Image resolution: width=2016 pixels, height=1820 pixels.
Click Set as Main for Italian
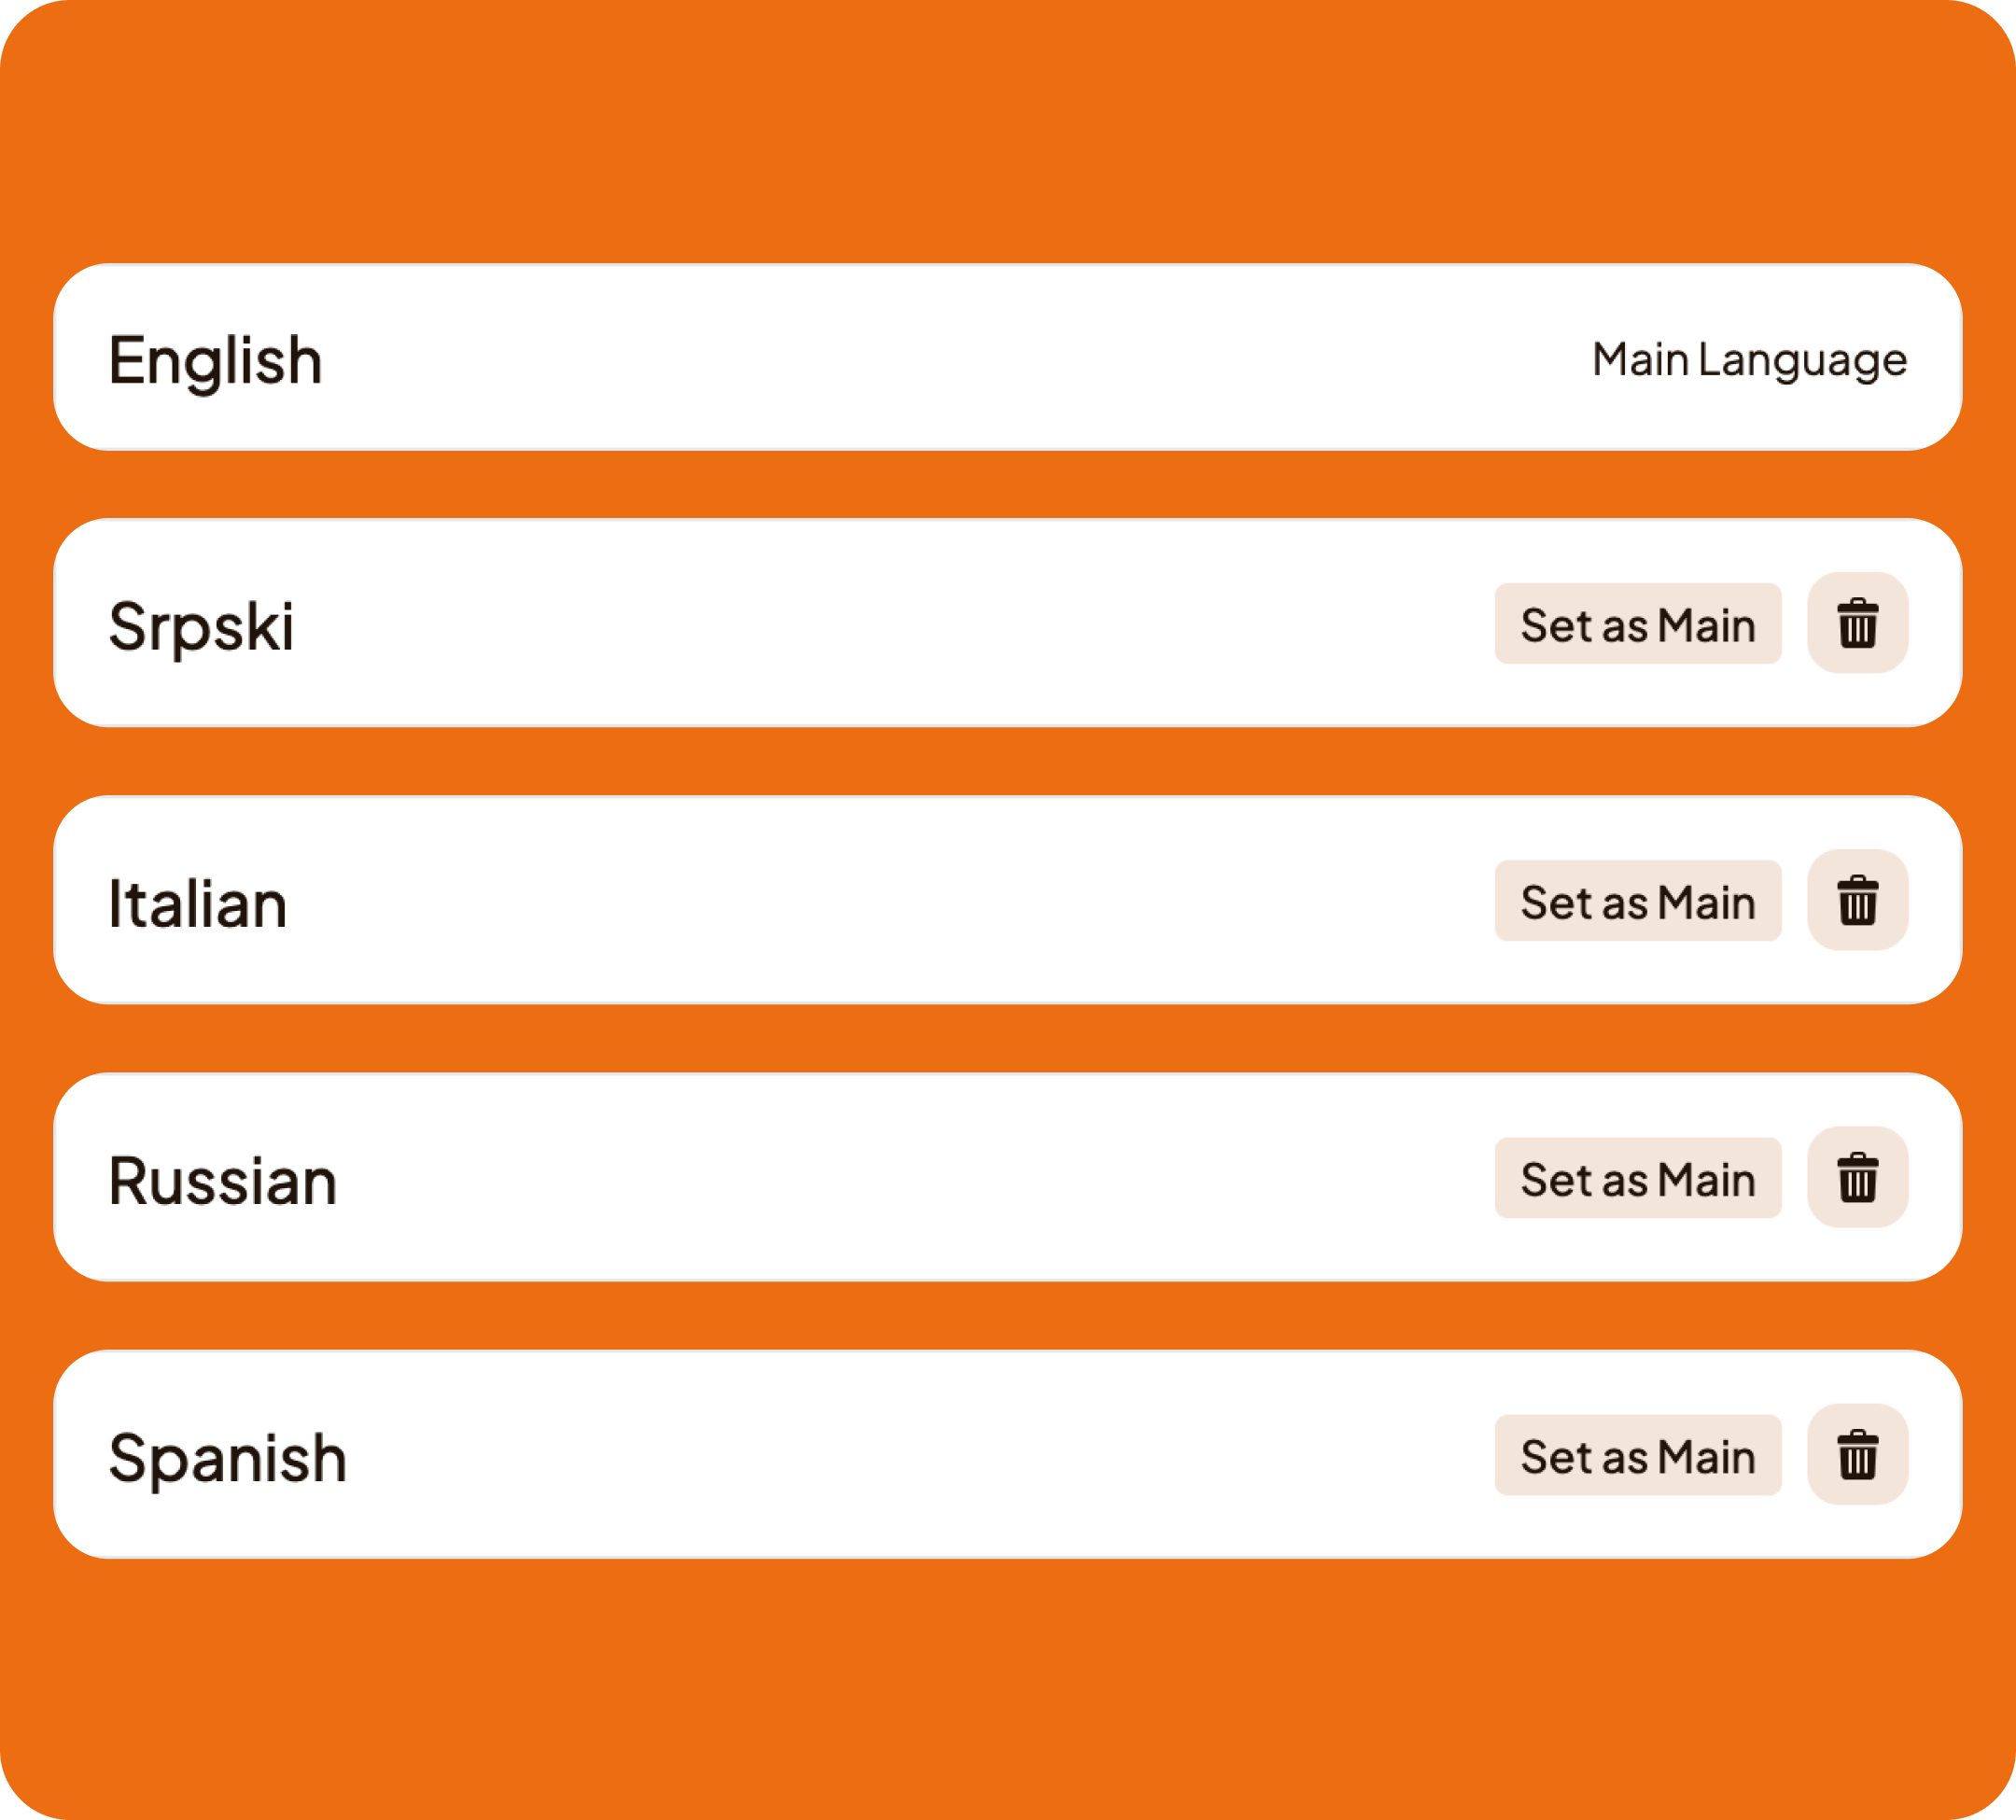[1638, 902]
